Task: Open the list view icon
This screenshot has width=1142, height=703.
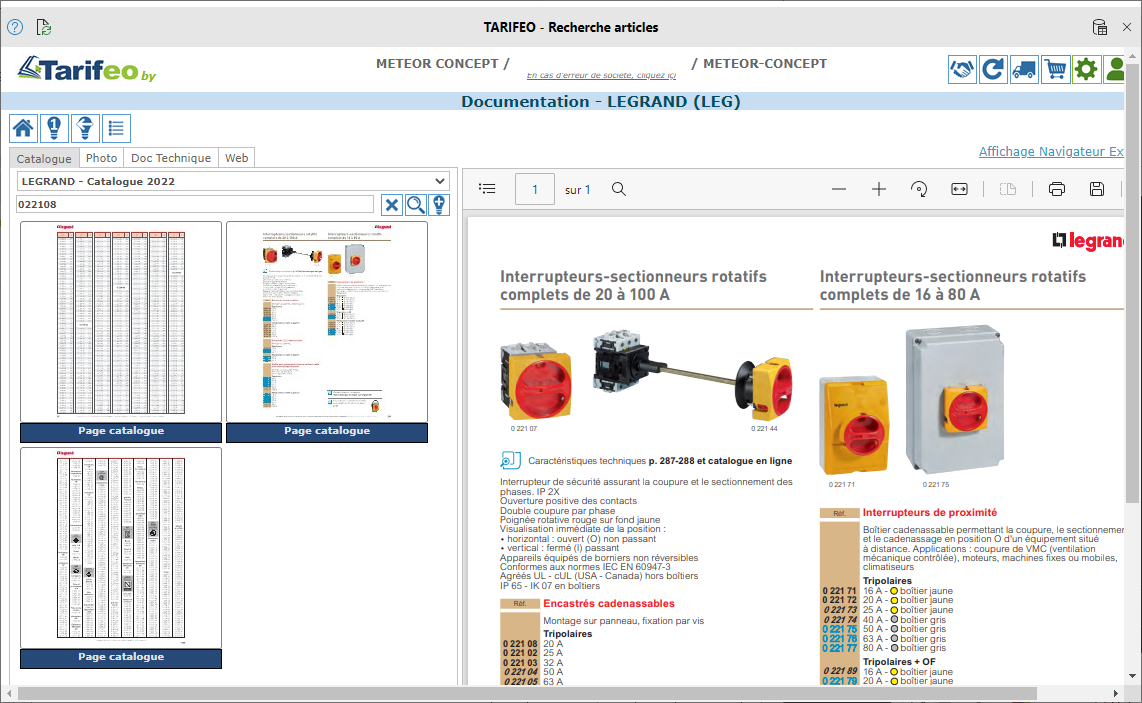Action: pyautogui.click(x=116, y=129)
